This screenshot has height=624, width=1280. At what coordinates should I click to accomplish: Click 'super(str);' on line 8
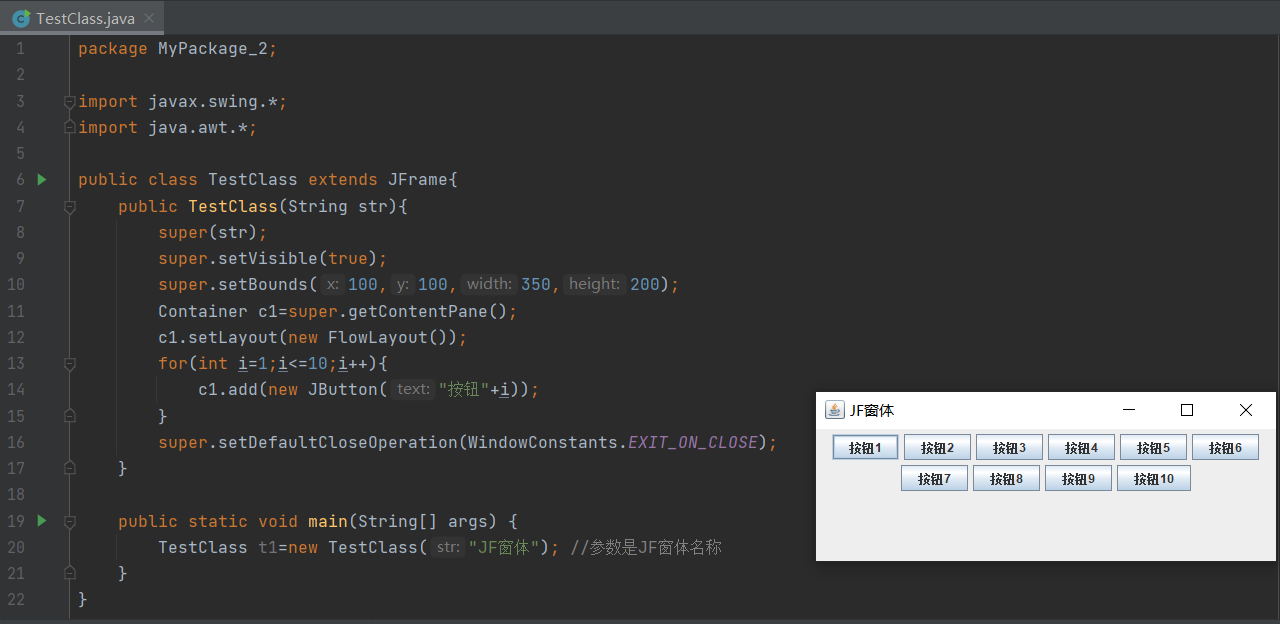[x=213, y=232]
